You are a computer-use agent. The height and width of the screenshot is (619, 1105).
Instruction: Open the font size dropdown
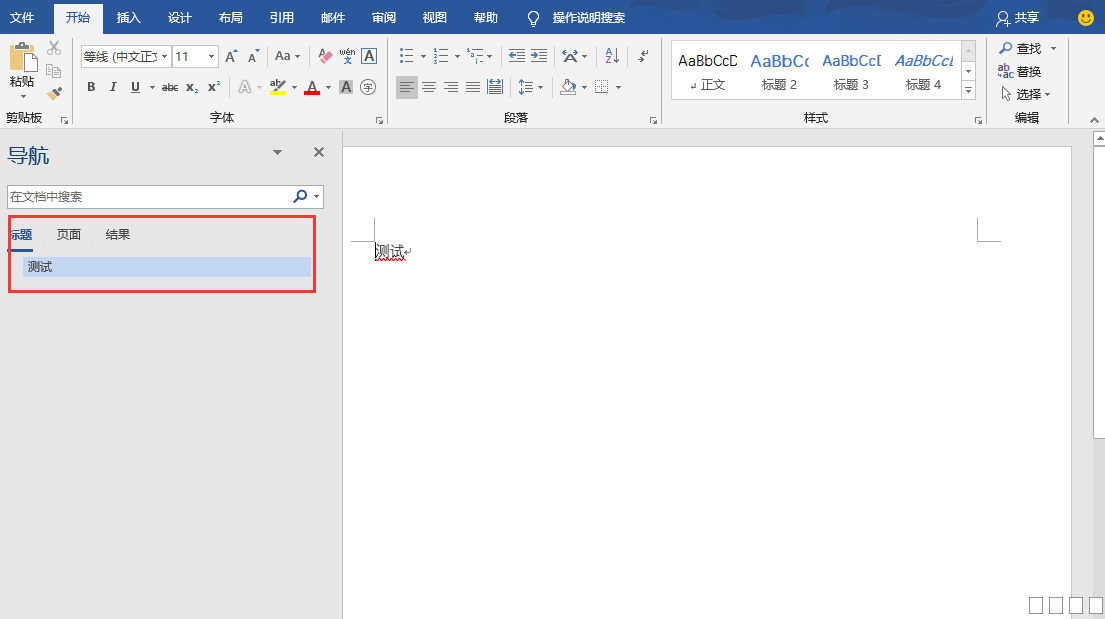click(x=211, y=57)
